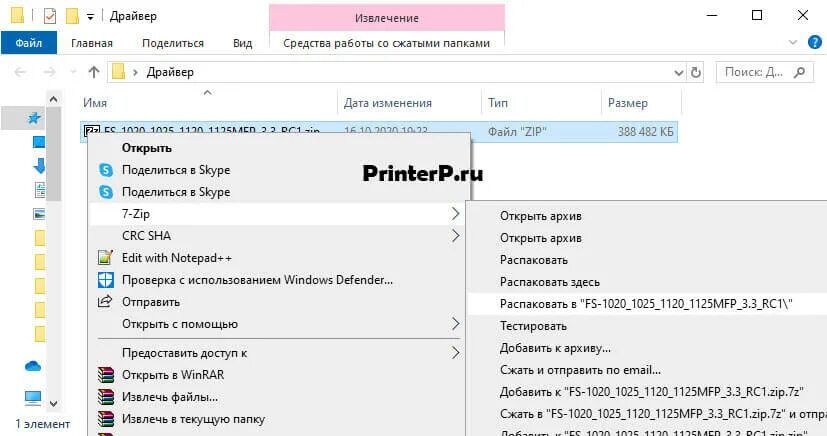Open the Вид ribbon tab
The image size is (827, 436).
point(243,43)
